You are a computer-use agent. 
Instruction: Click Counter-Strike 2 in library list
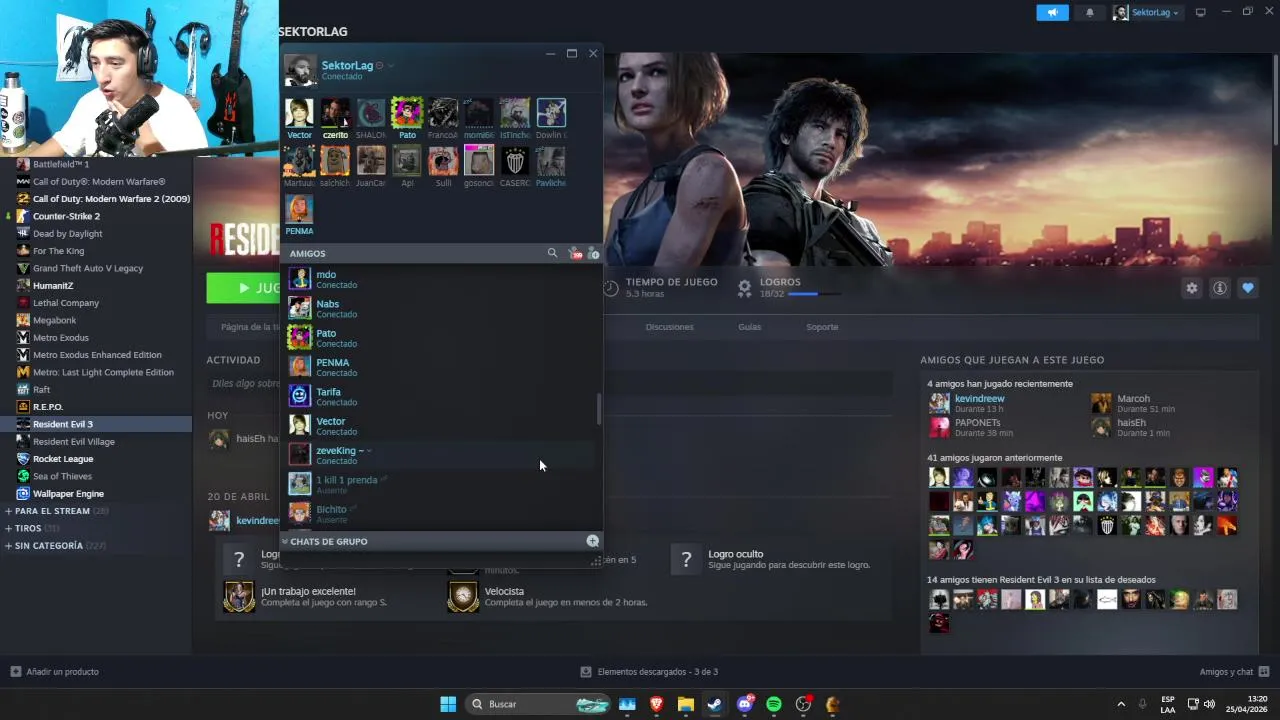click(66, 216)
